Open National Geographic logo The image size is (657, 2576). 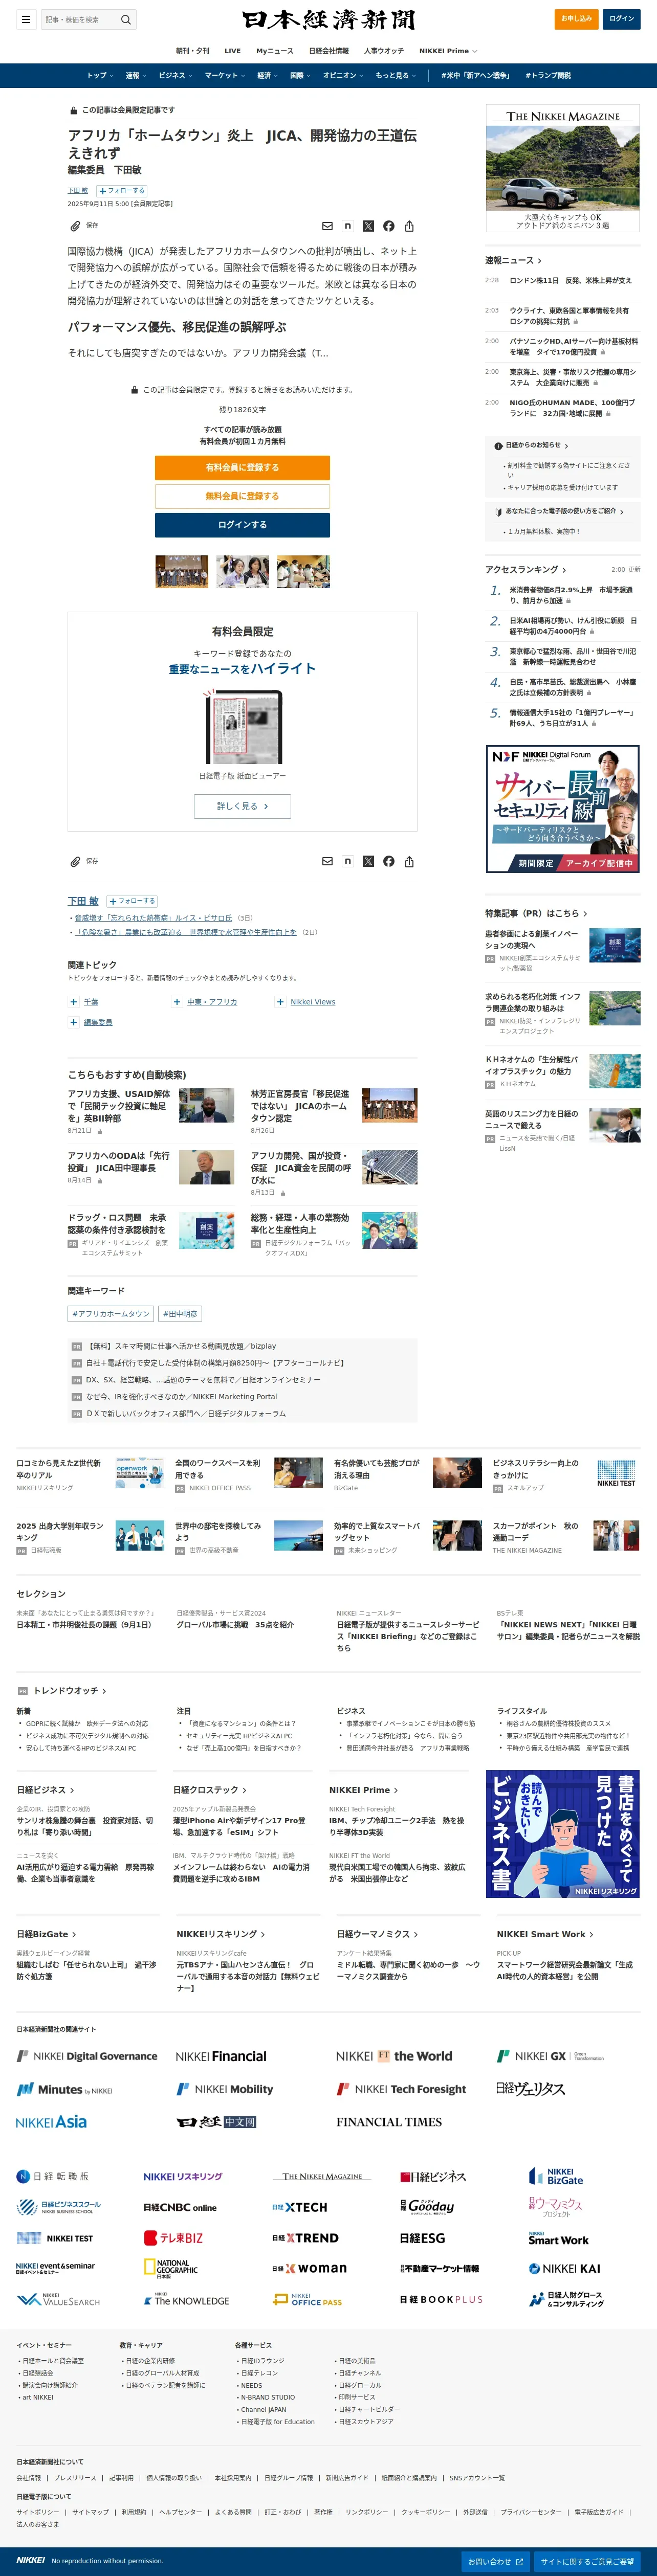(x=171, y=2269)
